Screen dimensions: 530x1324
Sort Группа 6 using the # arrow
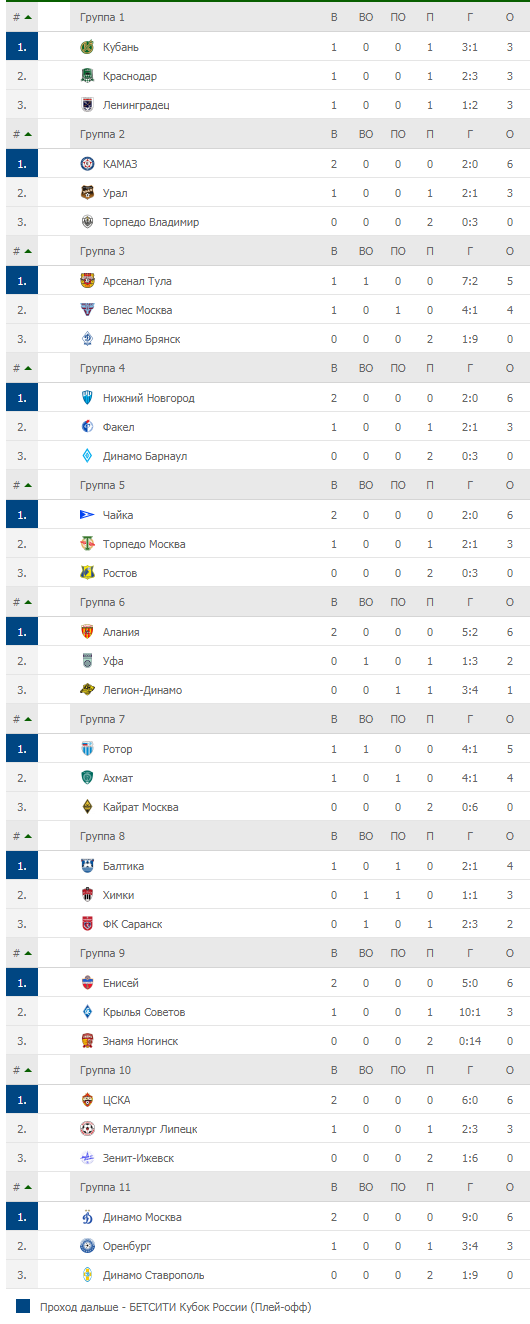(28, 603)
